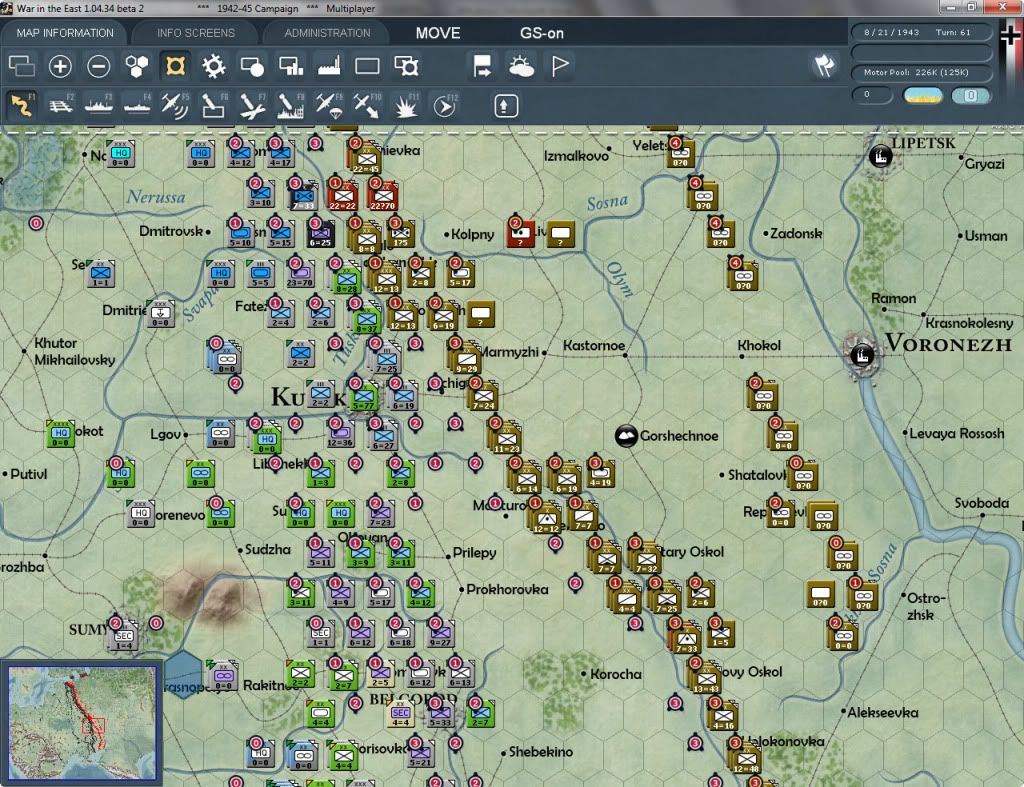Click the MOVE mode label
Viewport: 1024px width, 787px height.
click(438, 33)
